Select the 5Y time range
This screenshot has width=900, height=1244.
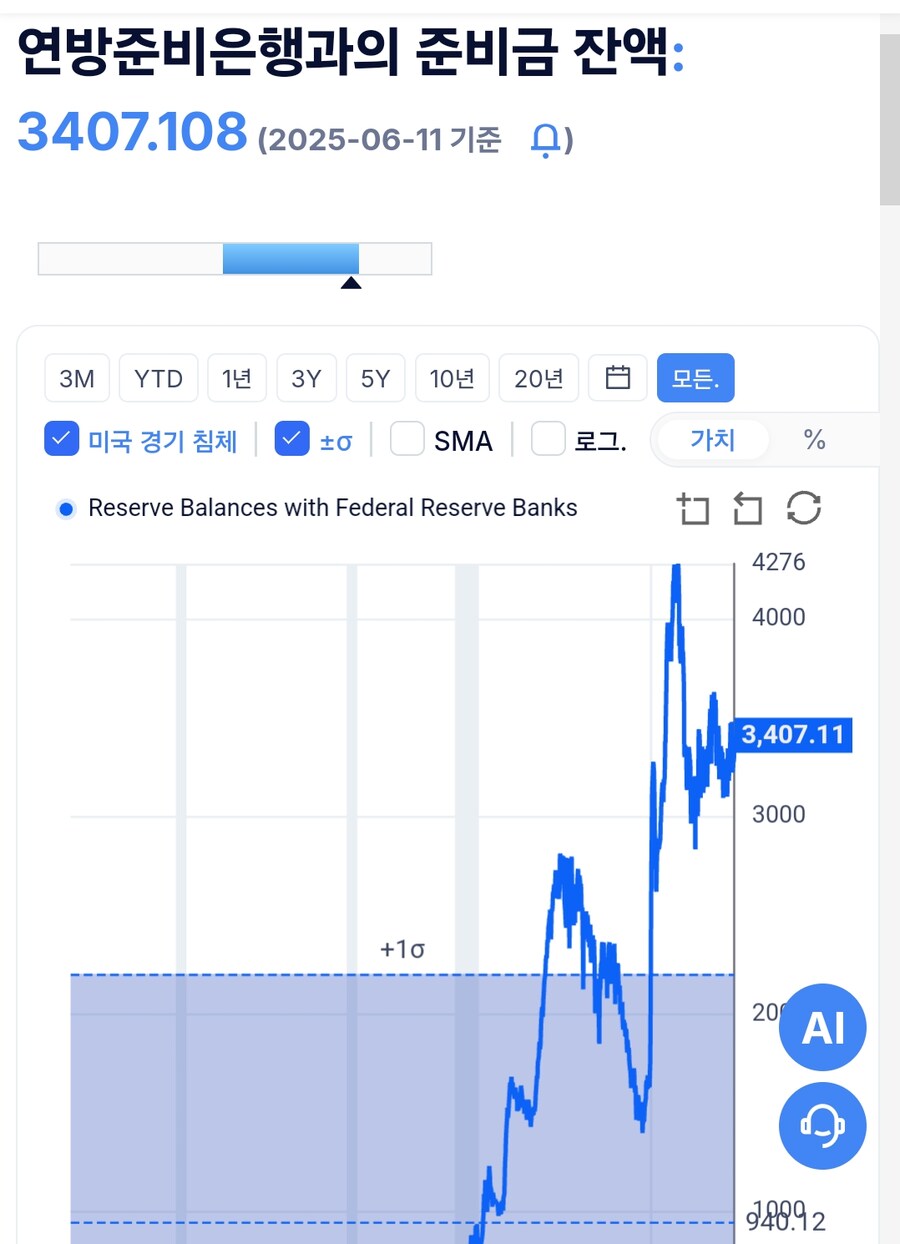coord(375,378)
